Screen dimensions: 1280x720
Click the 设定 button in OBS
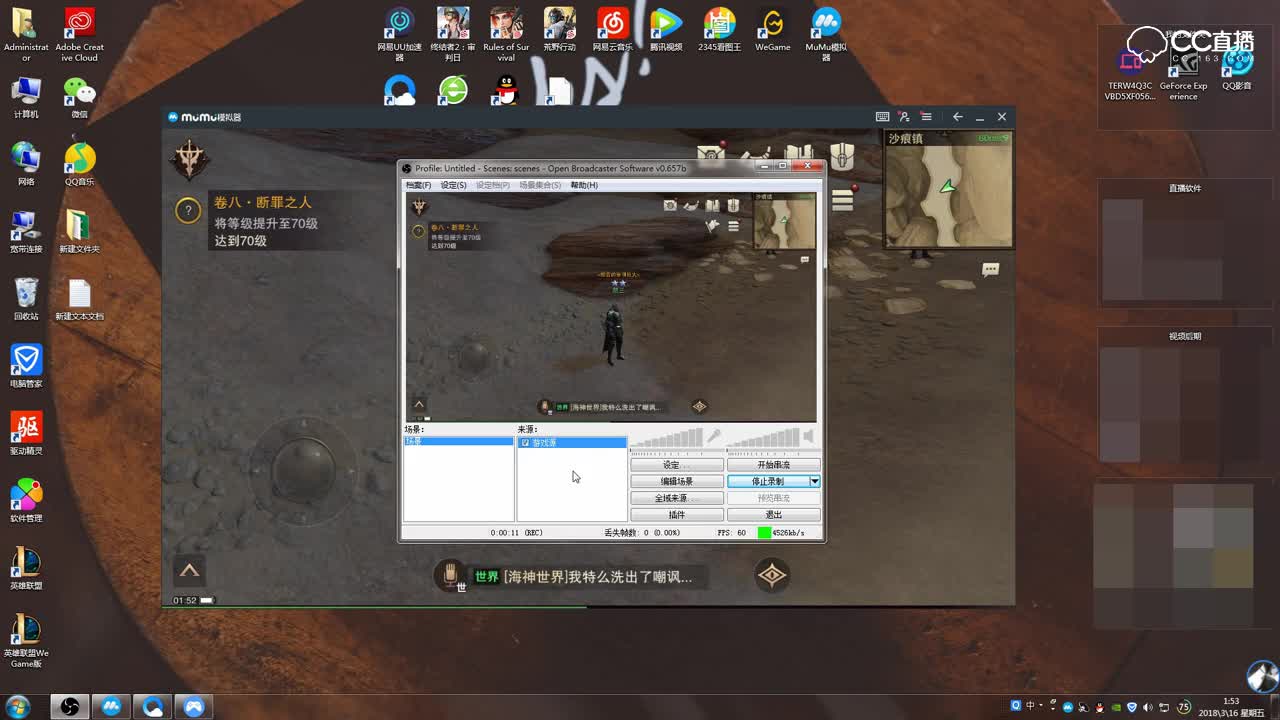coord(677,465)
